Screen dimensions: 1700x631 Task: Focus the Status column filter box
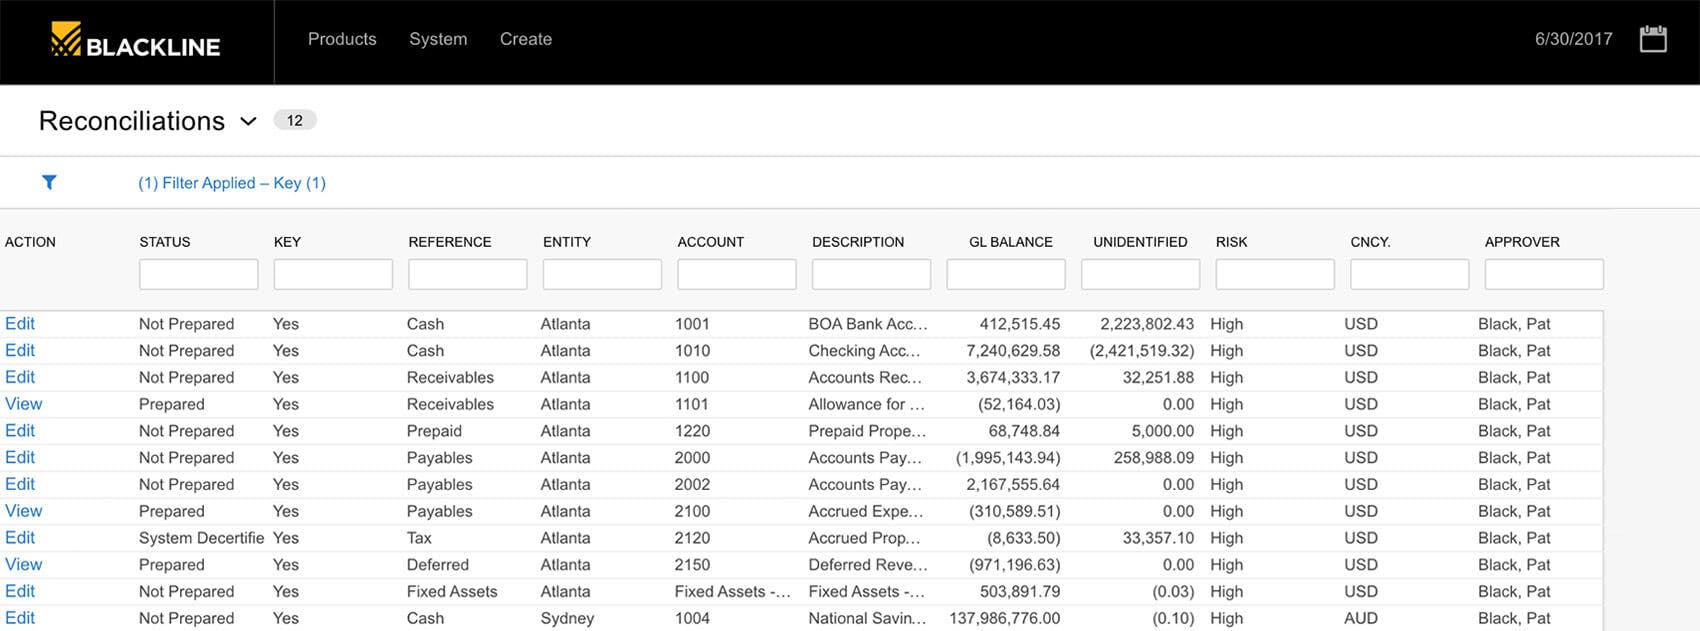point(198,274)
